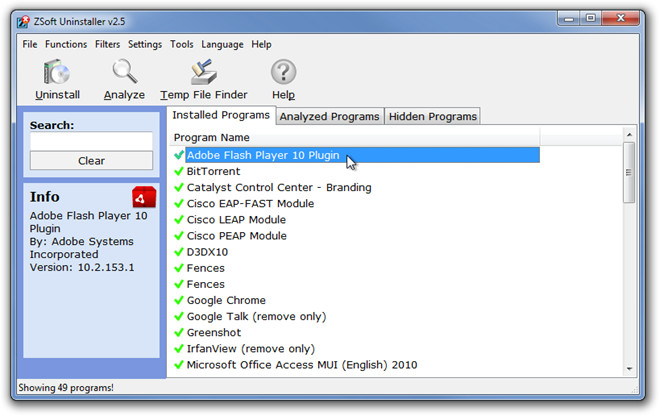Click the Uninstall toolbar icon
660x416 pixels.
tap(57, 72)
